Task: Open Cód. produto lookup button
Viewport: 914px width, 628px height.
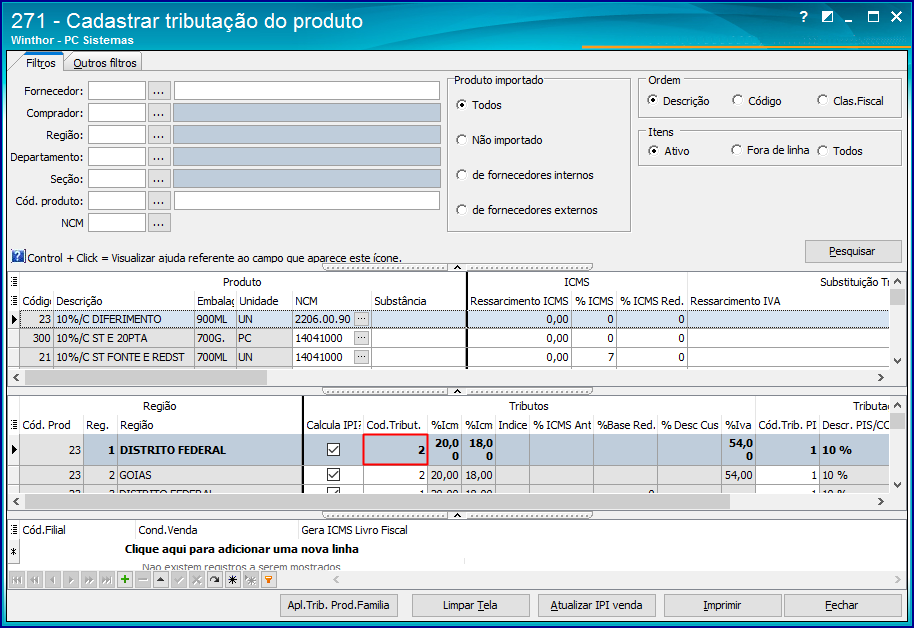Action: click(x=159, y=201)
